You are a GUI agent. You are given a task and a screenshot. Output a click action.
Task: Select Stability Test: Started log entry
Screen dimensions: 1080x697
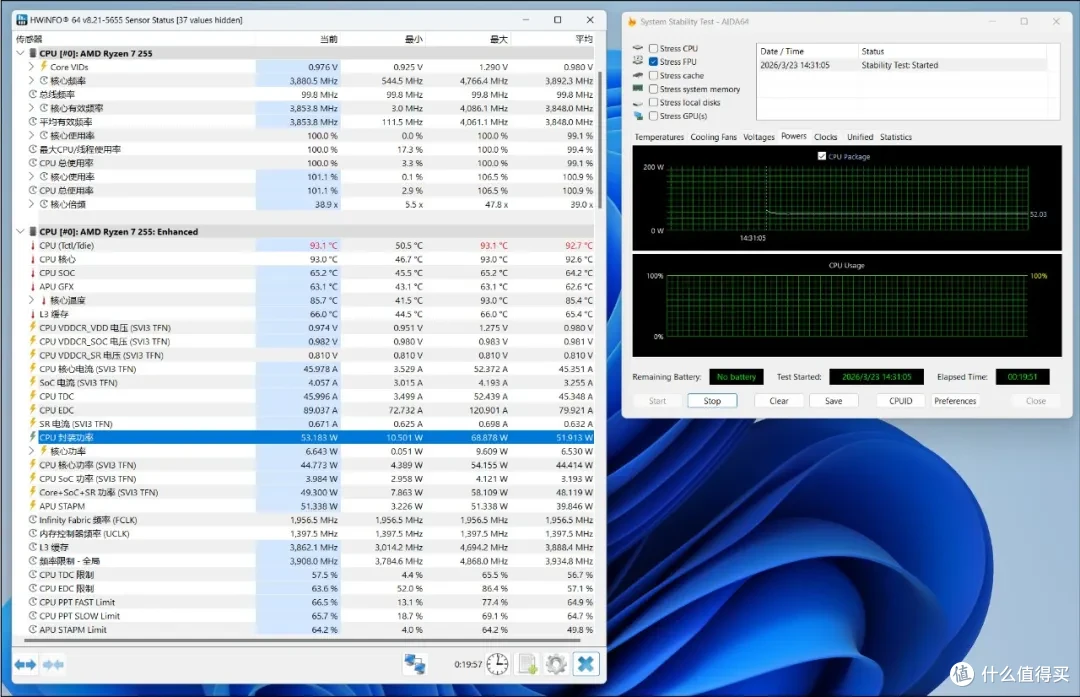tap(900, 65)
